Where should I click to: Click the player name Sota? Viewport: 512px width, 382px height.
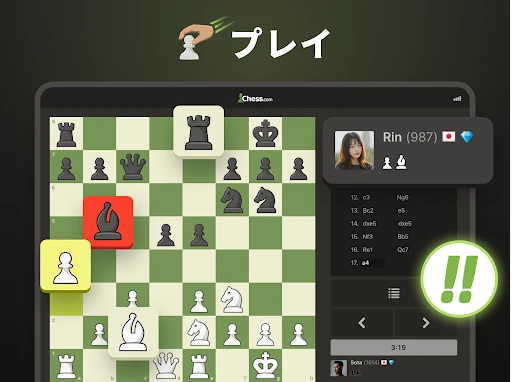tap(356, 362)
